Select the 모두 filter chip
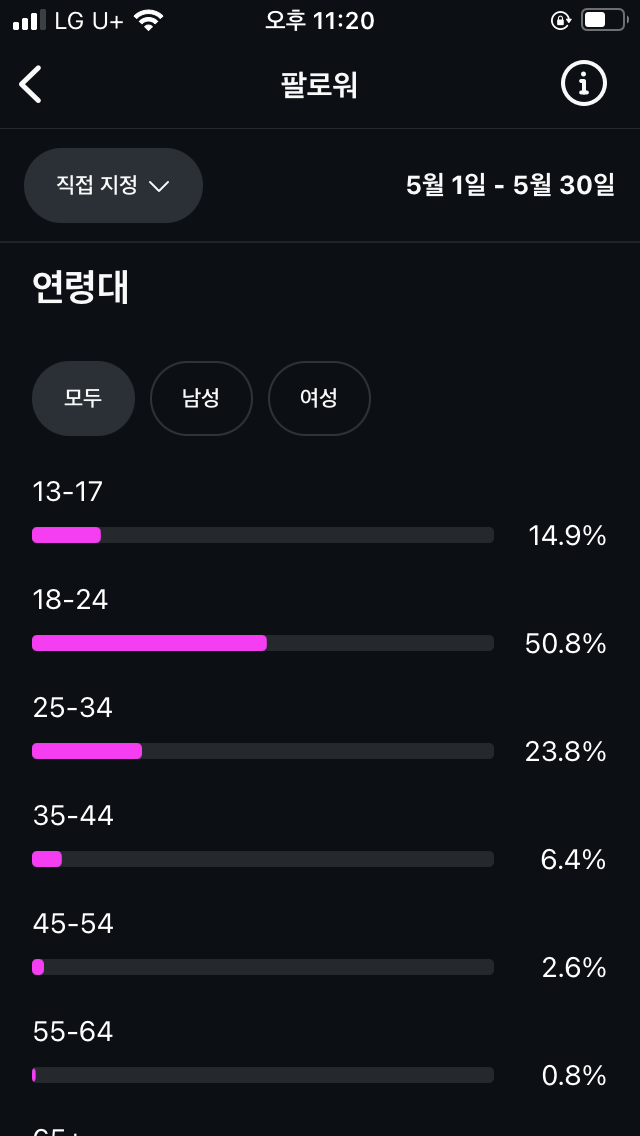The height and width of the screenshot is (1136, 640). (x=83, y=398)
